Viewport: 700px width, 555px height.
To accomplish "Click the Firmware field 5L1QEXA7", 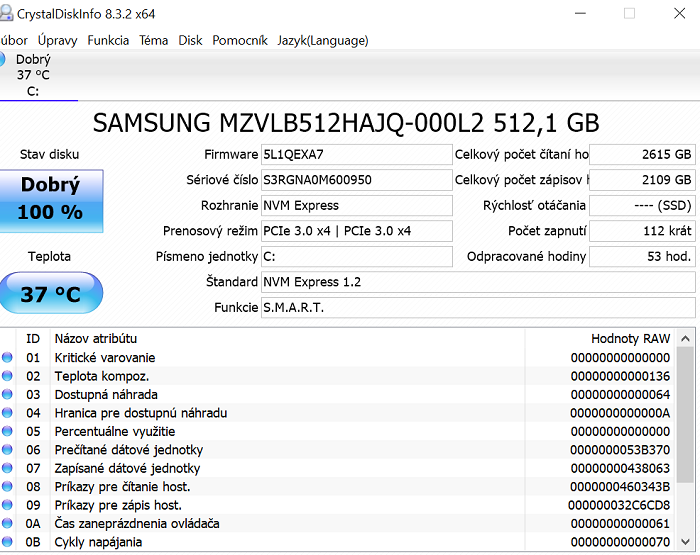I will point(356,154).
